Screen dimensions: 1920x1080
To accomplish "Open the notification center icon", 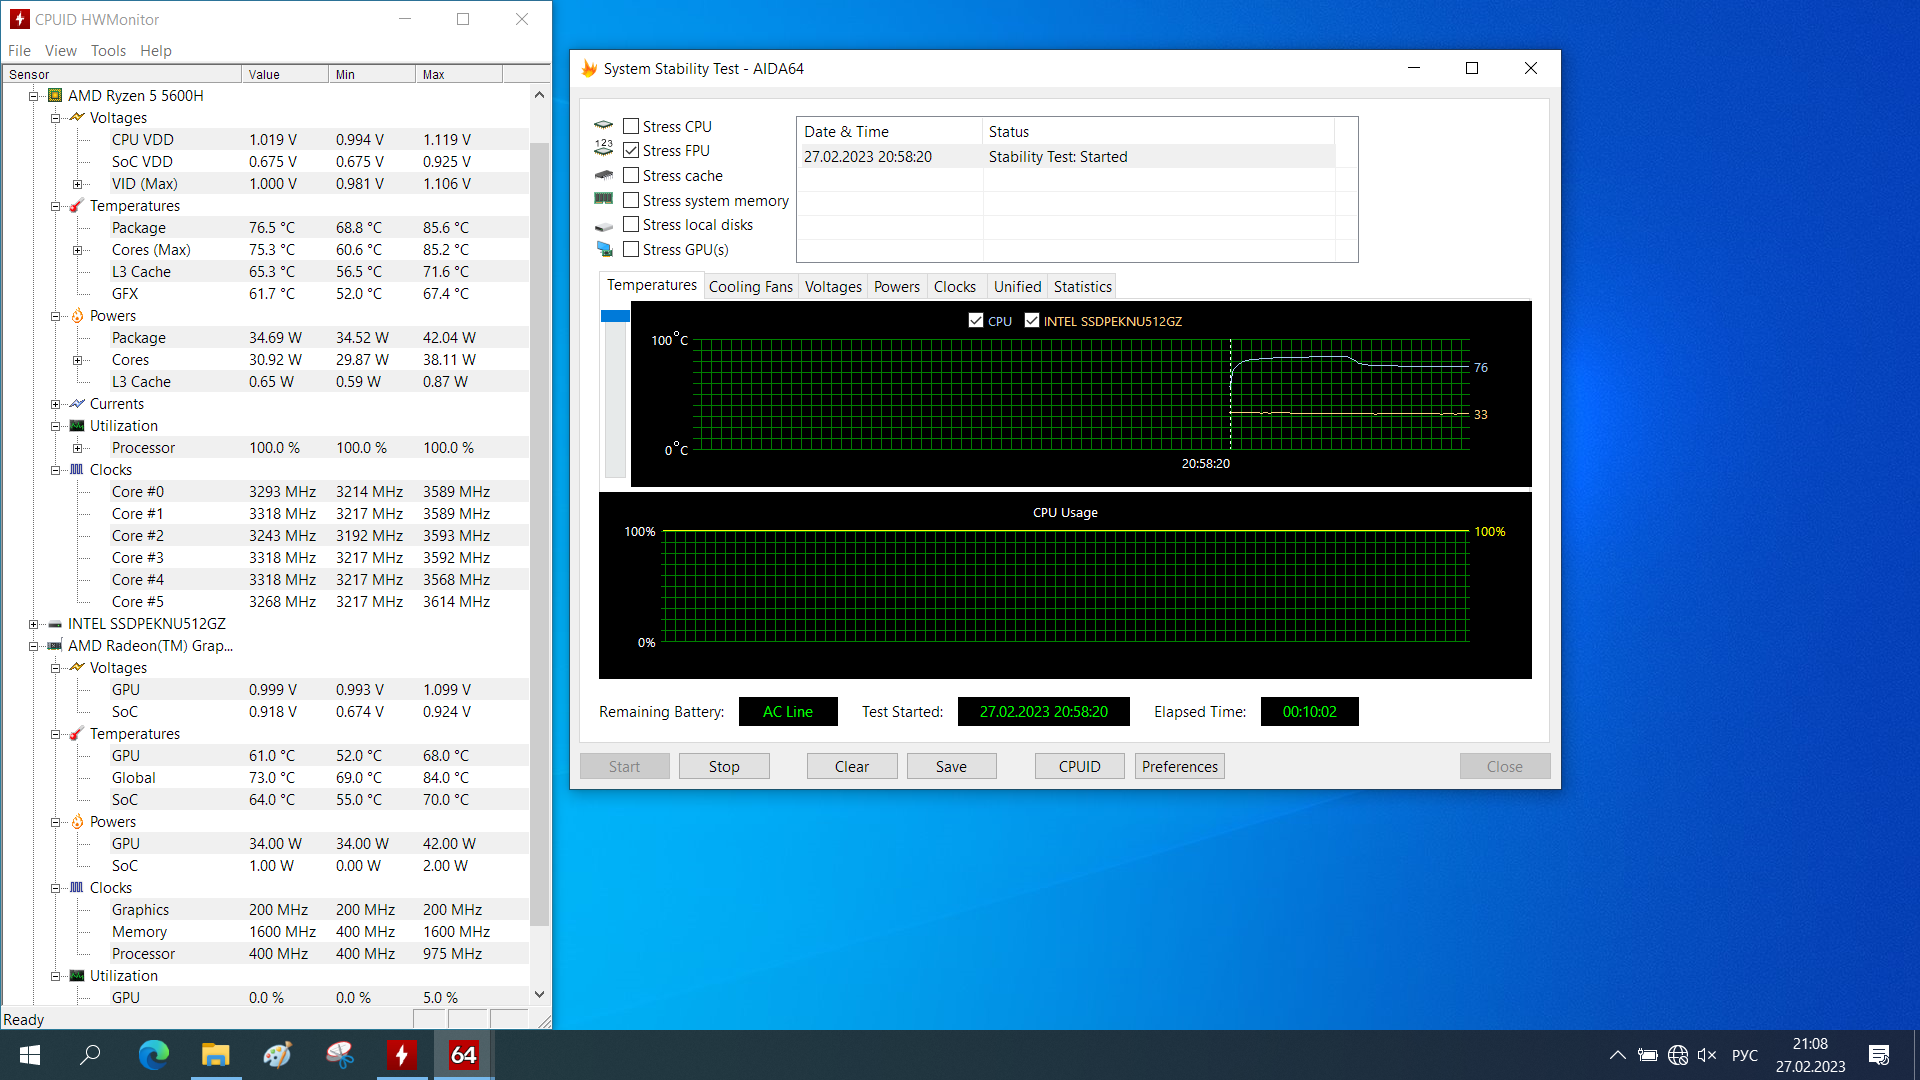I will [x=1878, y=1054].
